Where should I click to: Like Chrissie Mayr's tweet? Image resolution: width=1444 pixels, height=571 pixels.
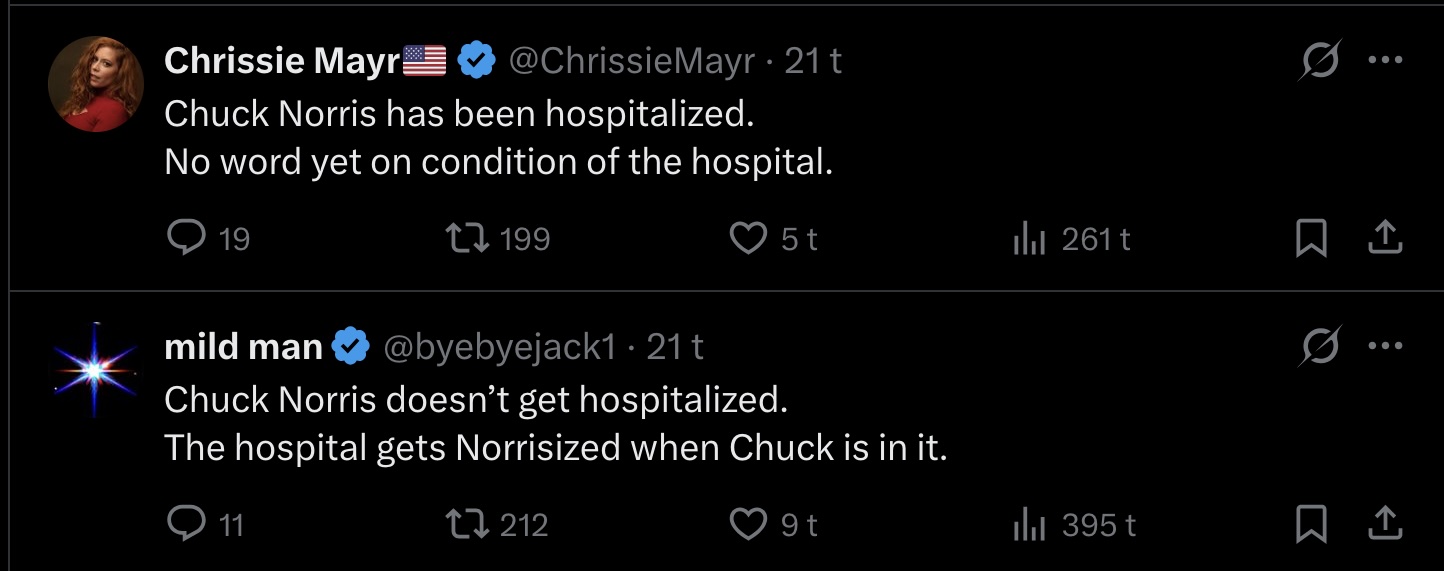(x=748, y=238)
